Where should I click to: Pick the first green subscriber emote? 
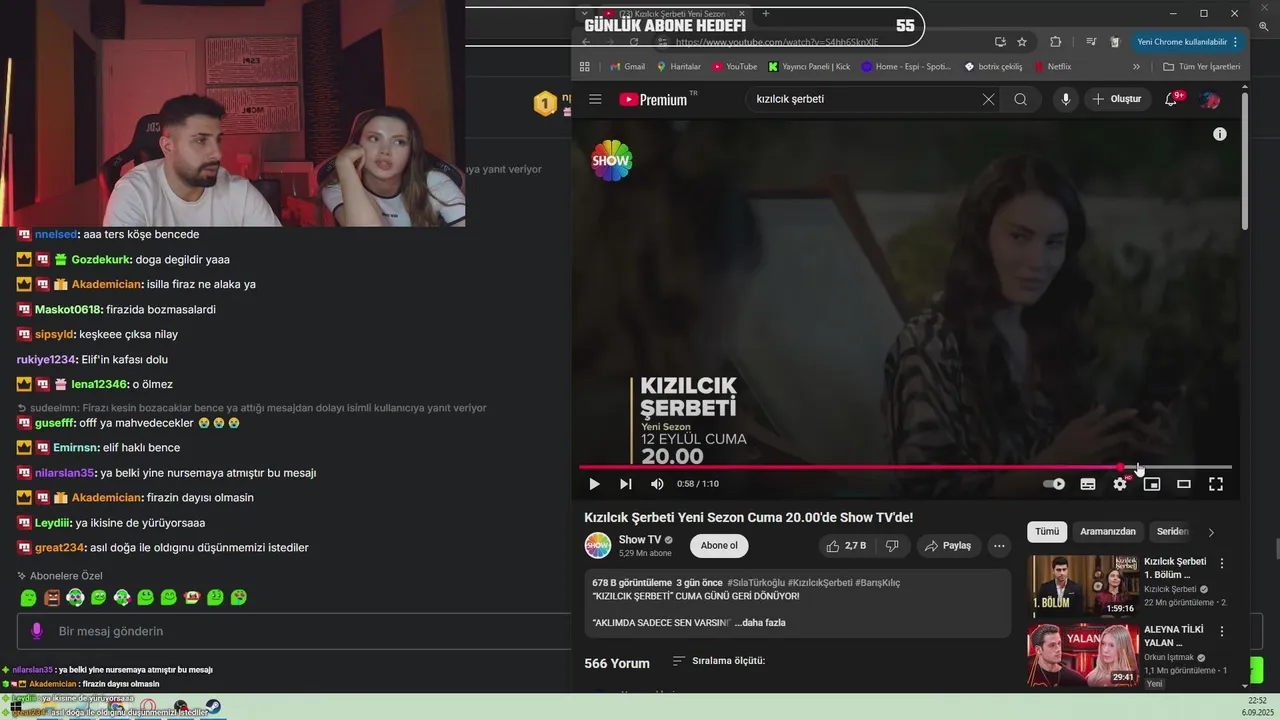[x=28, y=598]
